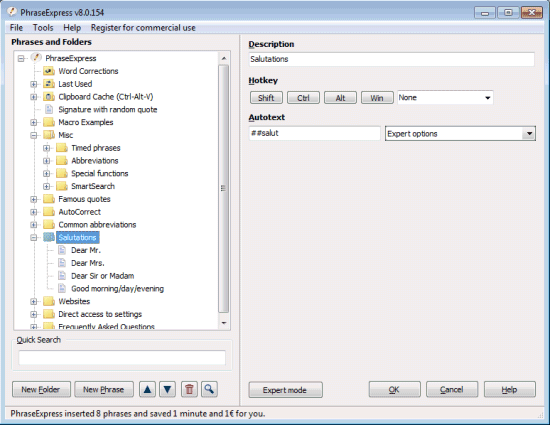
Task: Click the Signature with random quote icon
Action: pos(49,109)
